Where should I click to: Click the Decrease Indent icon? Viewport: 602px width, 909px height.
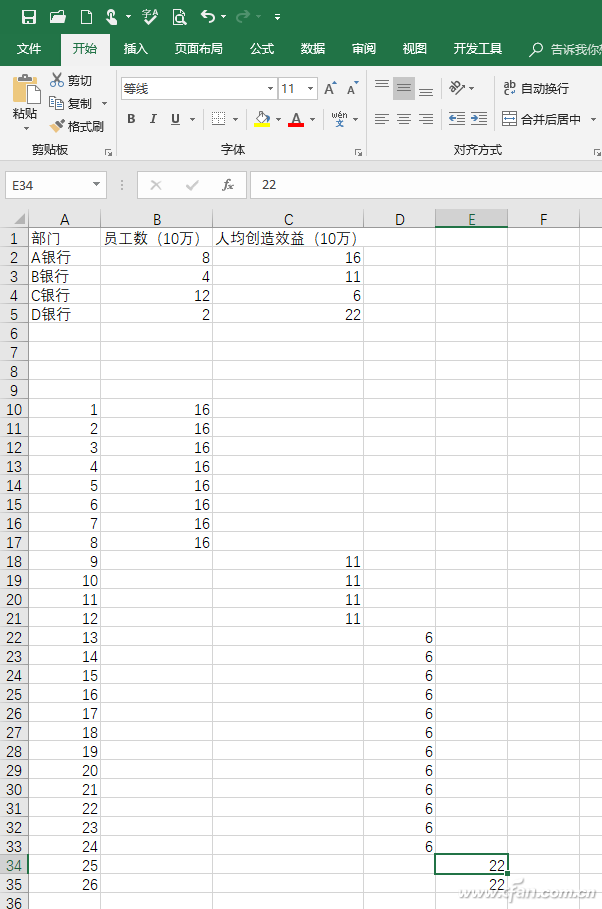click(457, 119)
